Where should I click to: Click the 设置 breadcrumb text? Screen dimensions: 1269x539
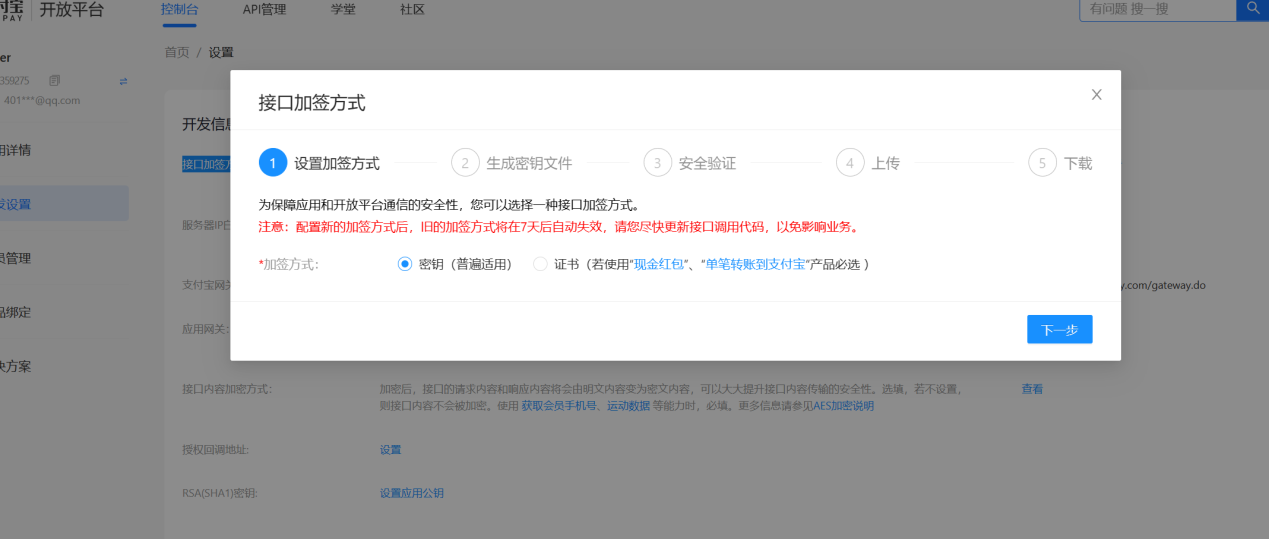pos(221,52)
